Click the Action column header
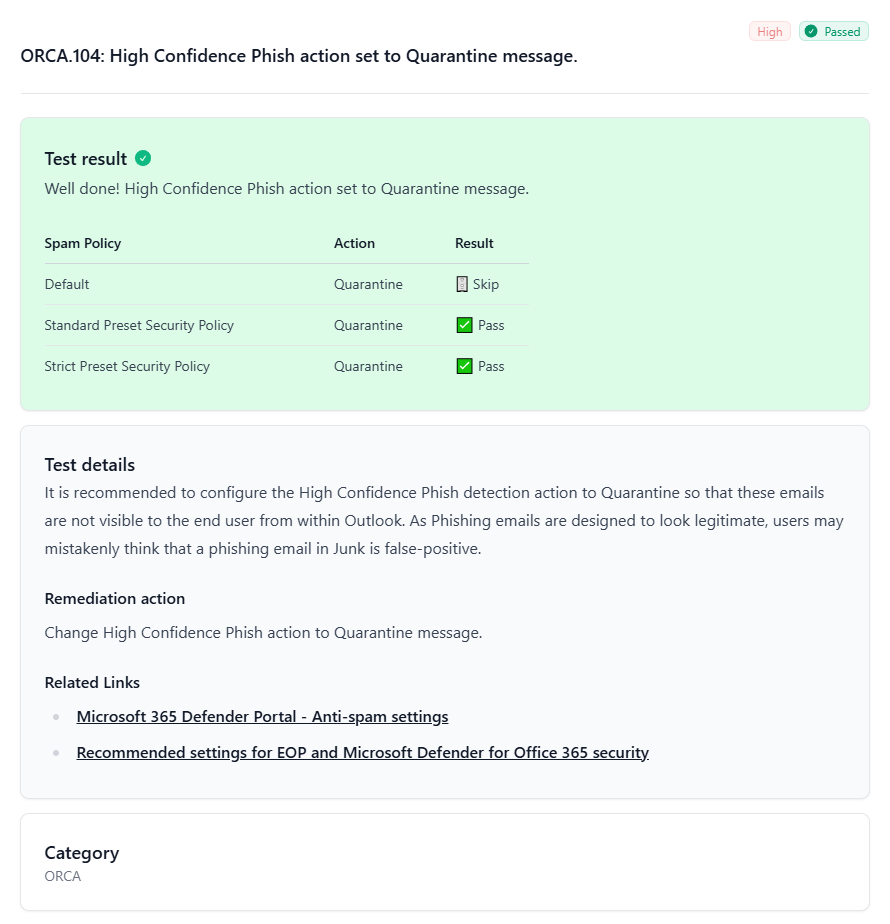This screenshot has height=924, width=890. pos(354,243)
